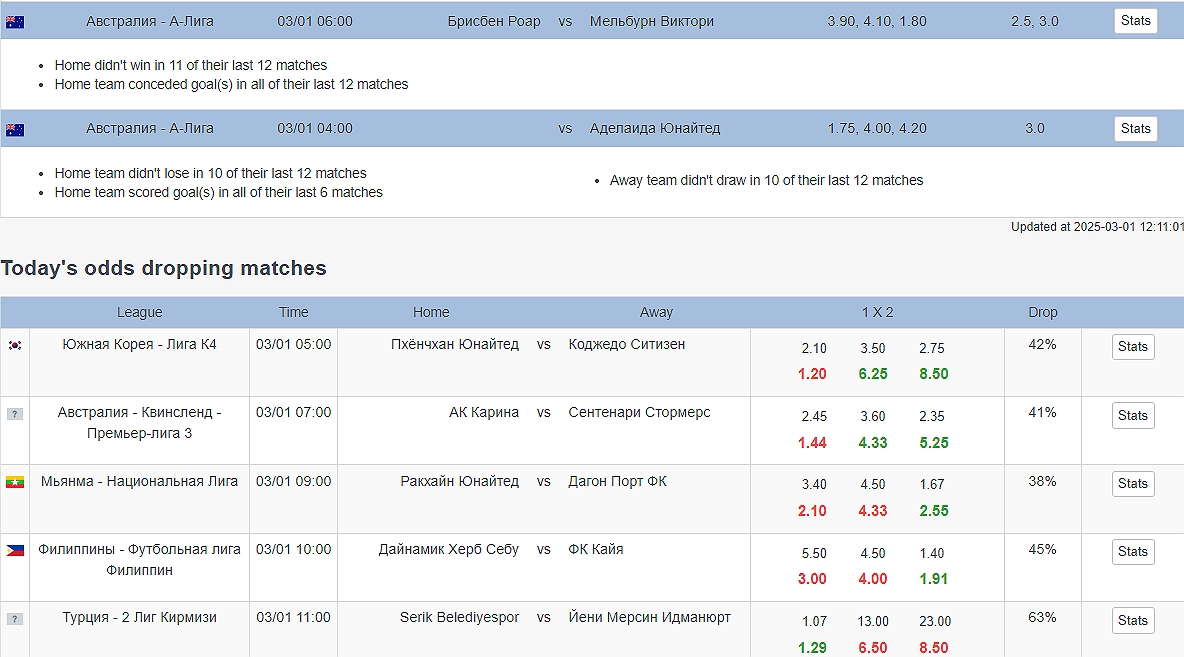Select Serik Belediyespor team name

[459, 617]
